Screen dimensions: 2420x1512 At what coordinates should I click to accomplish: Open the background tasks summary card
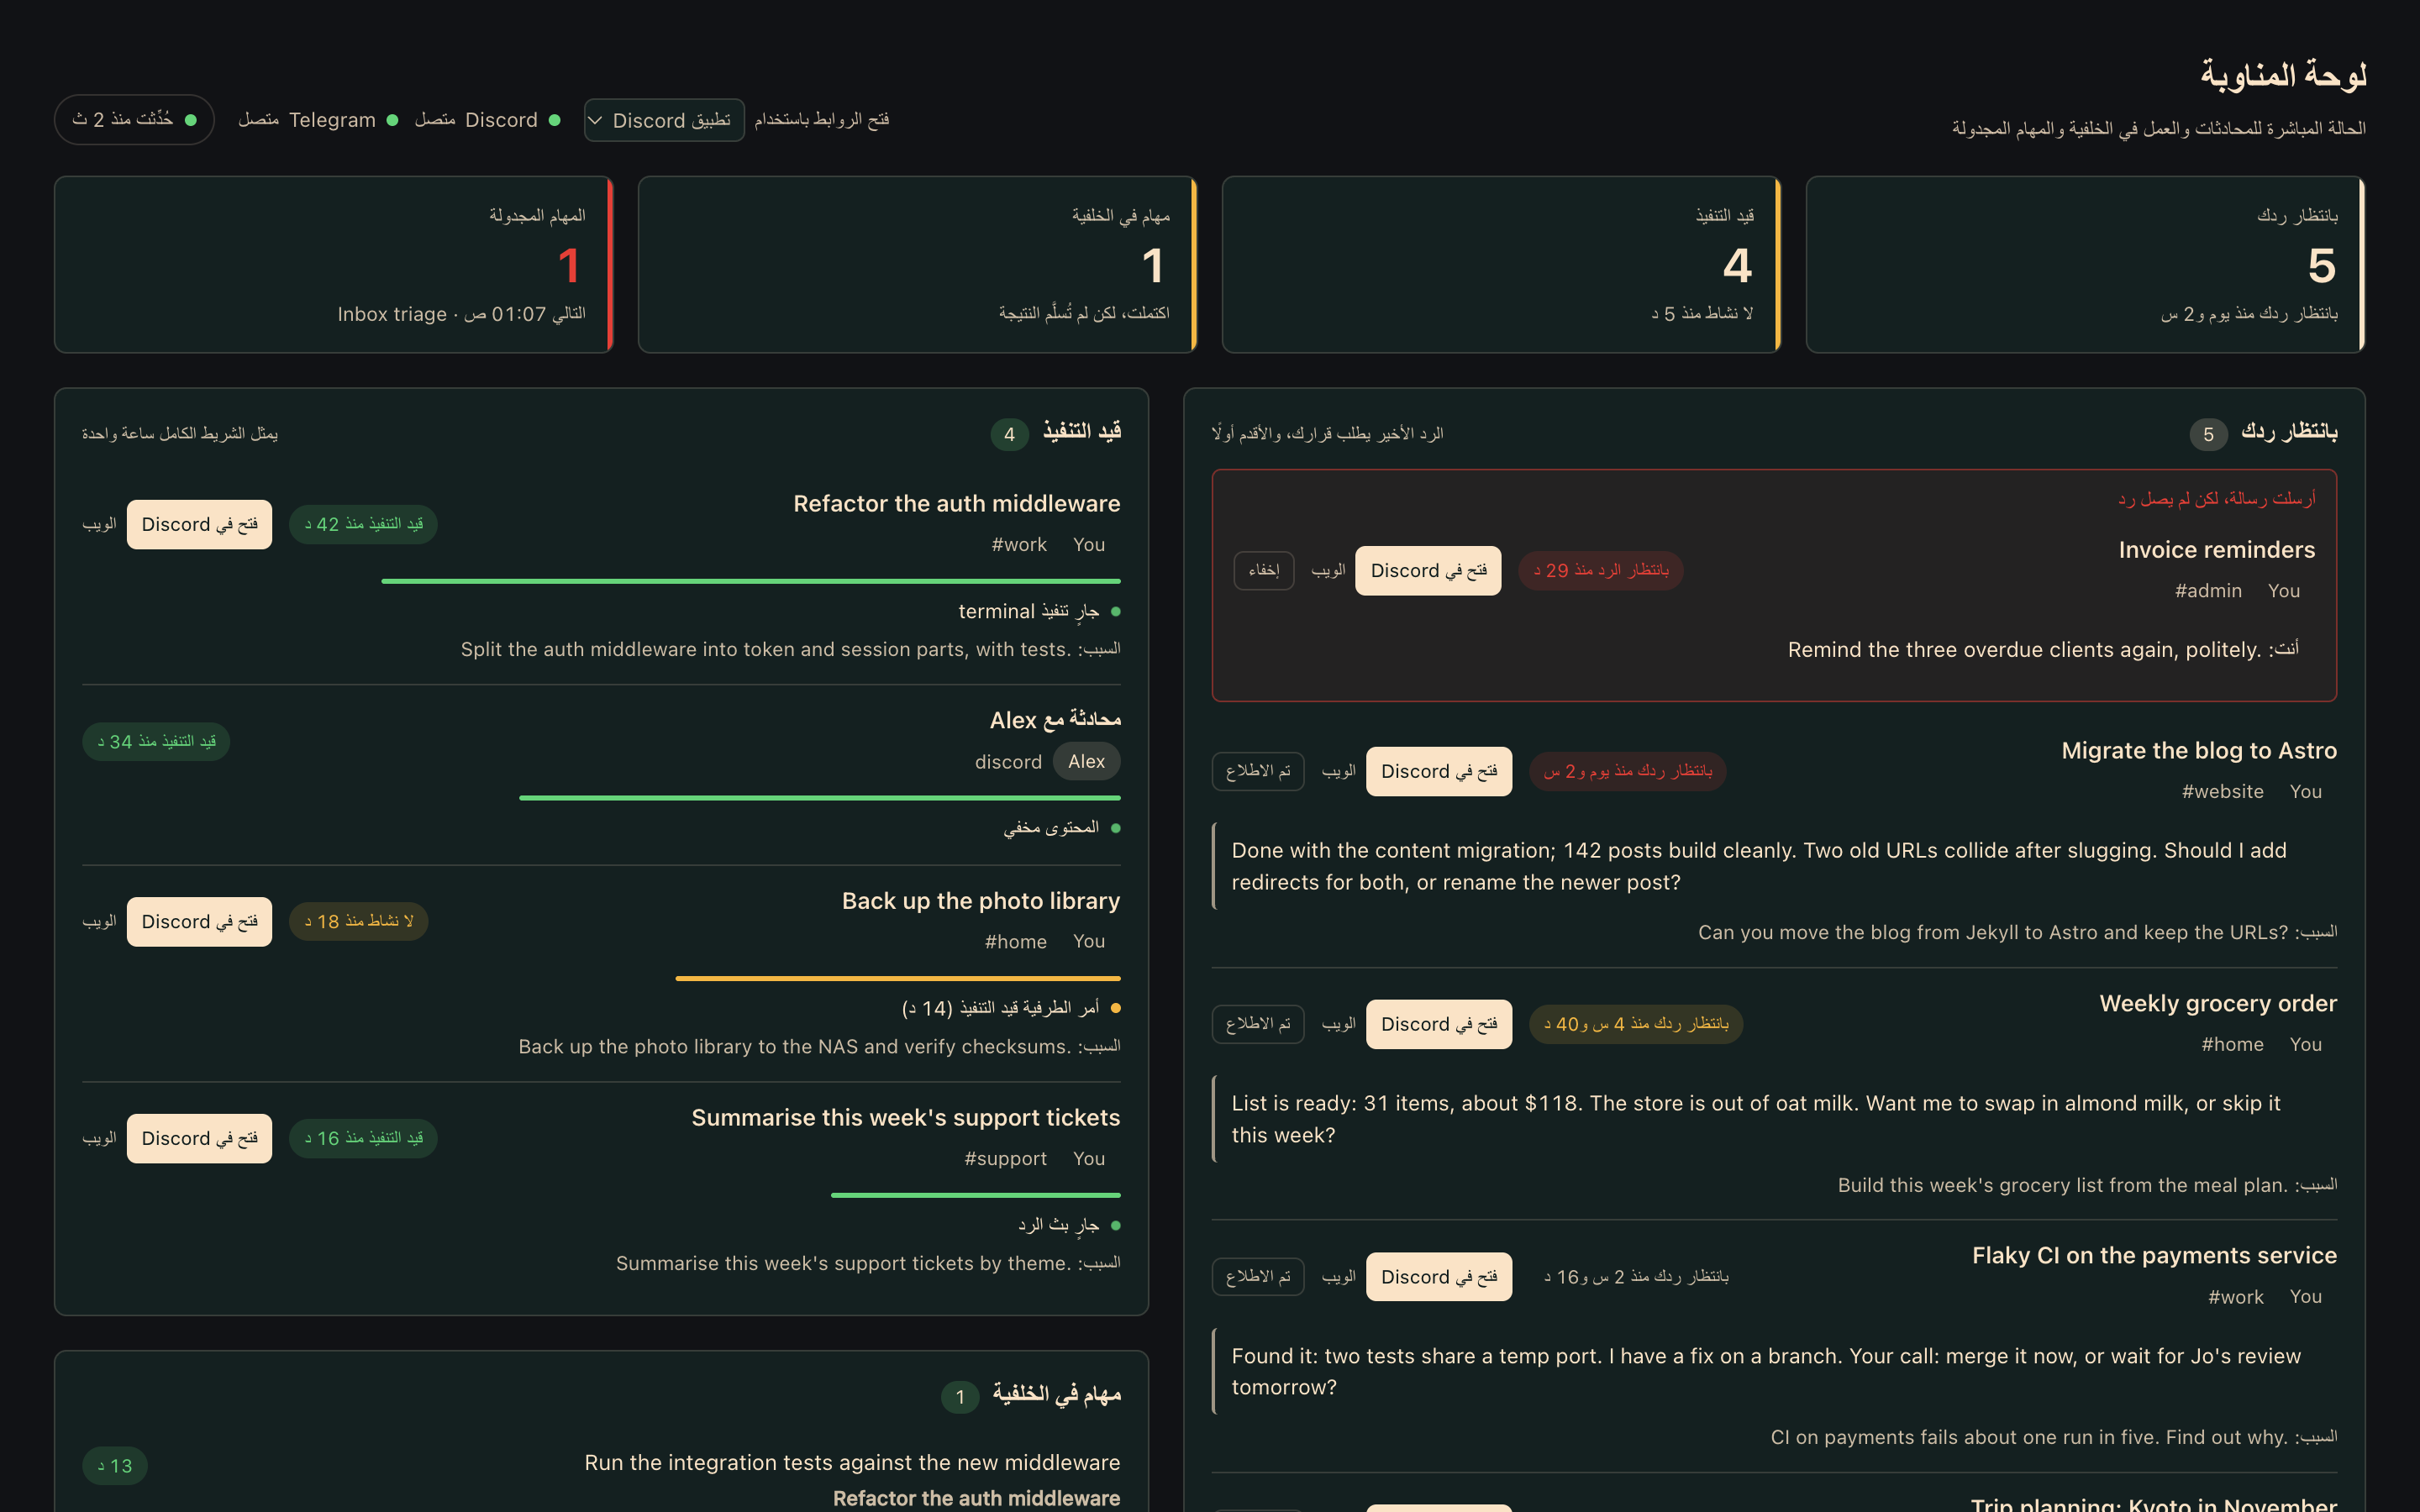tap(917, 265)
